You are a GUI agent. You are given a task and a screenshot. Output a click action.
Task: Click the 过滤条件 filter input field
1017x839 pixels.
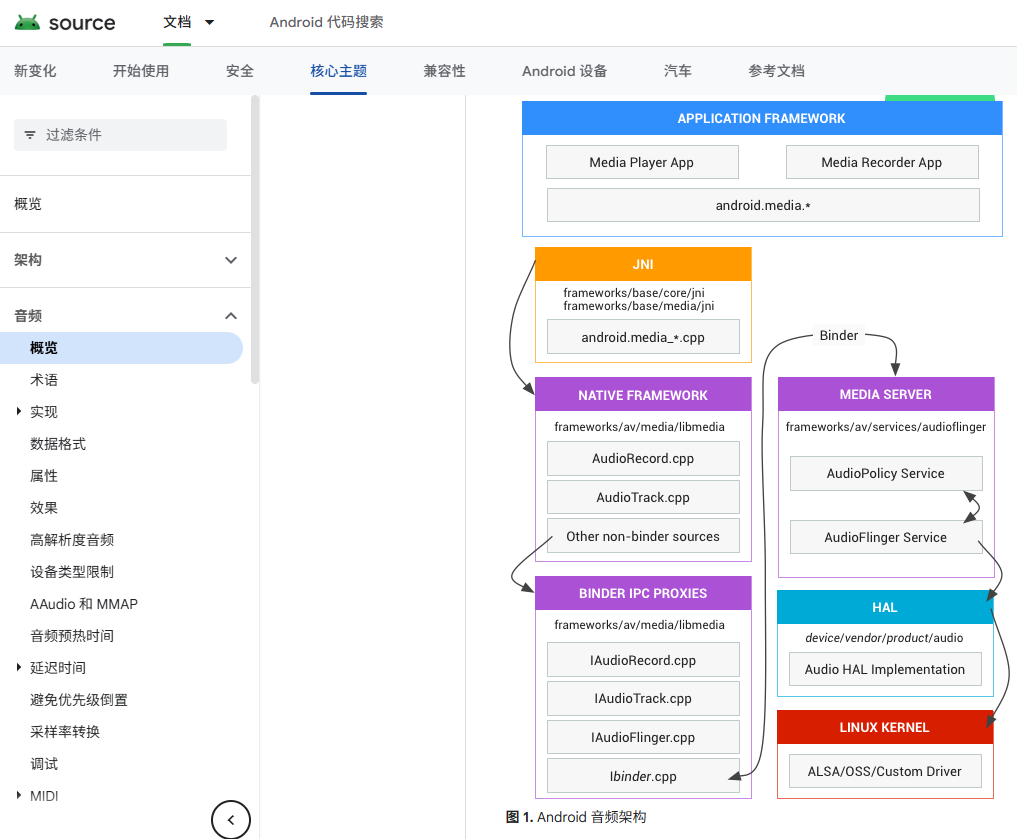(x=130, y=135)
